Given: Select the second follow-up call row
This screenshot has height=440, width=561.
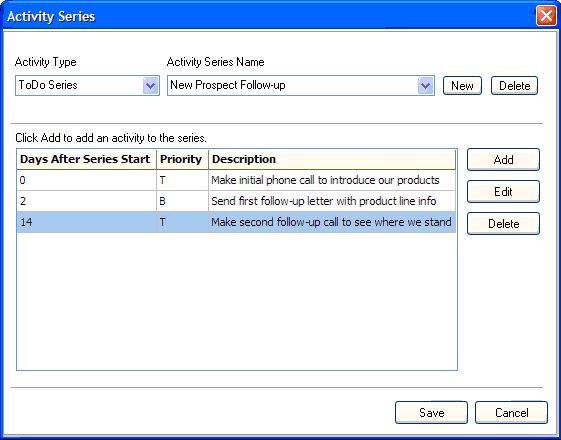Looking at the screenshot, I should click(236, 222).
